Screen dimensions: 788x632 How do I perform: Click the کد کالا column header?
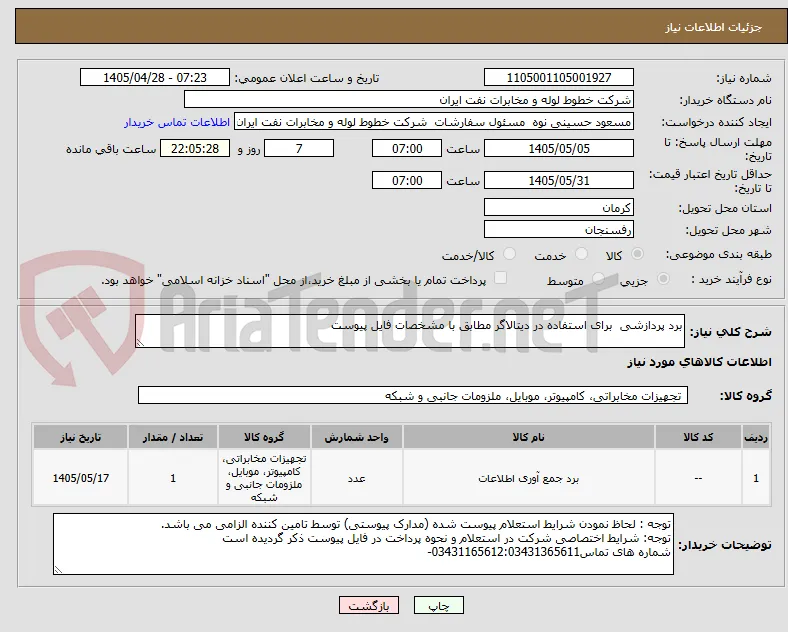pos(698,437)
